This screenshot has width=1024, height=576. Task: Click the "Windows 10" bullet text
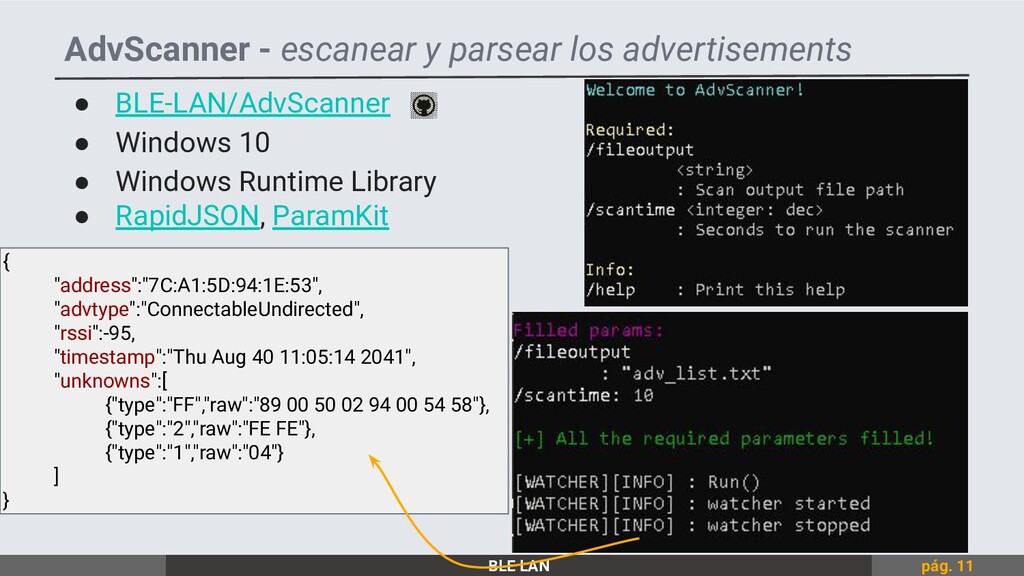coord(193,142)
